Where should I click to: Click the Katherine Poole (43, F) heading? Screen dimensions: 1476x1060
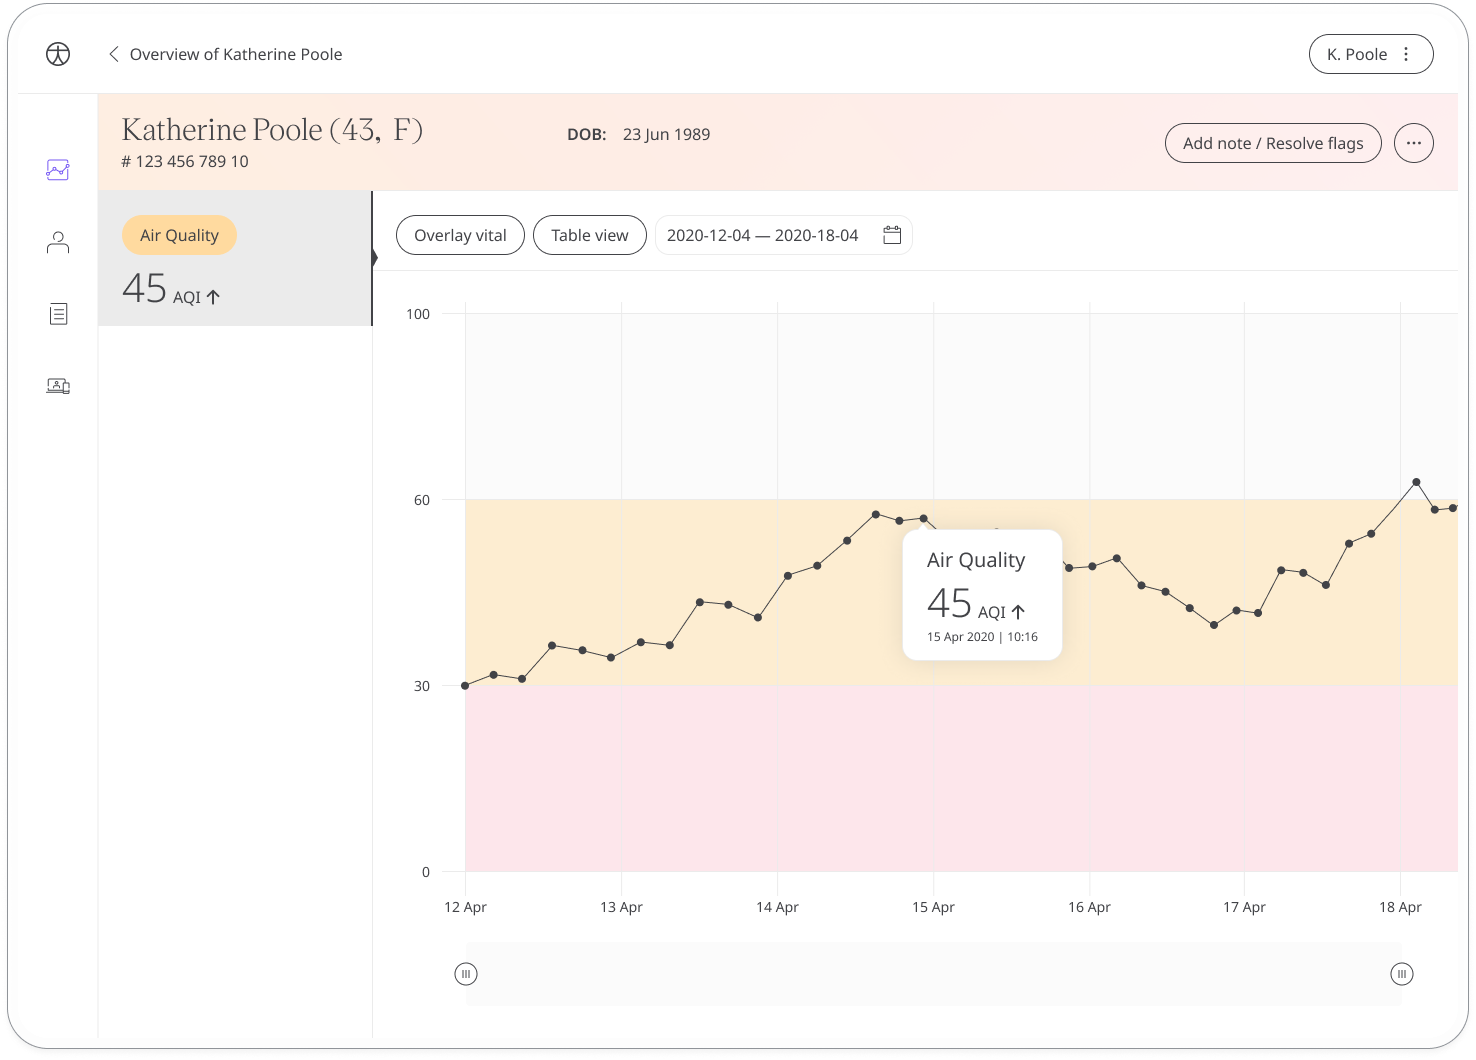pyautogui.click(x=272, y=129)
